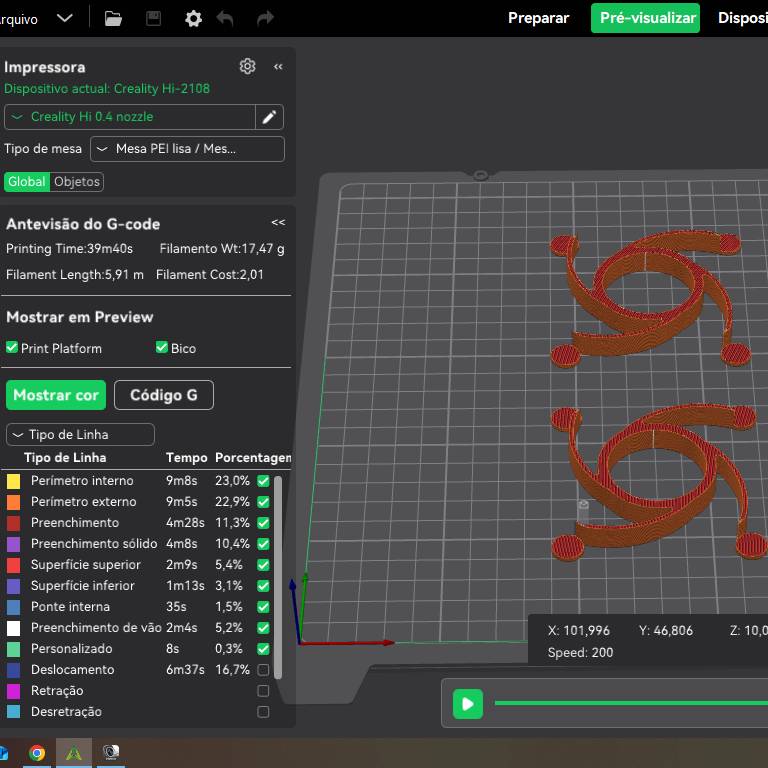The width and height of the screenshot is (768, 768).
Task: Click the redo arrow icon
Action: click(x=265, y=18)
